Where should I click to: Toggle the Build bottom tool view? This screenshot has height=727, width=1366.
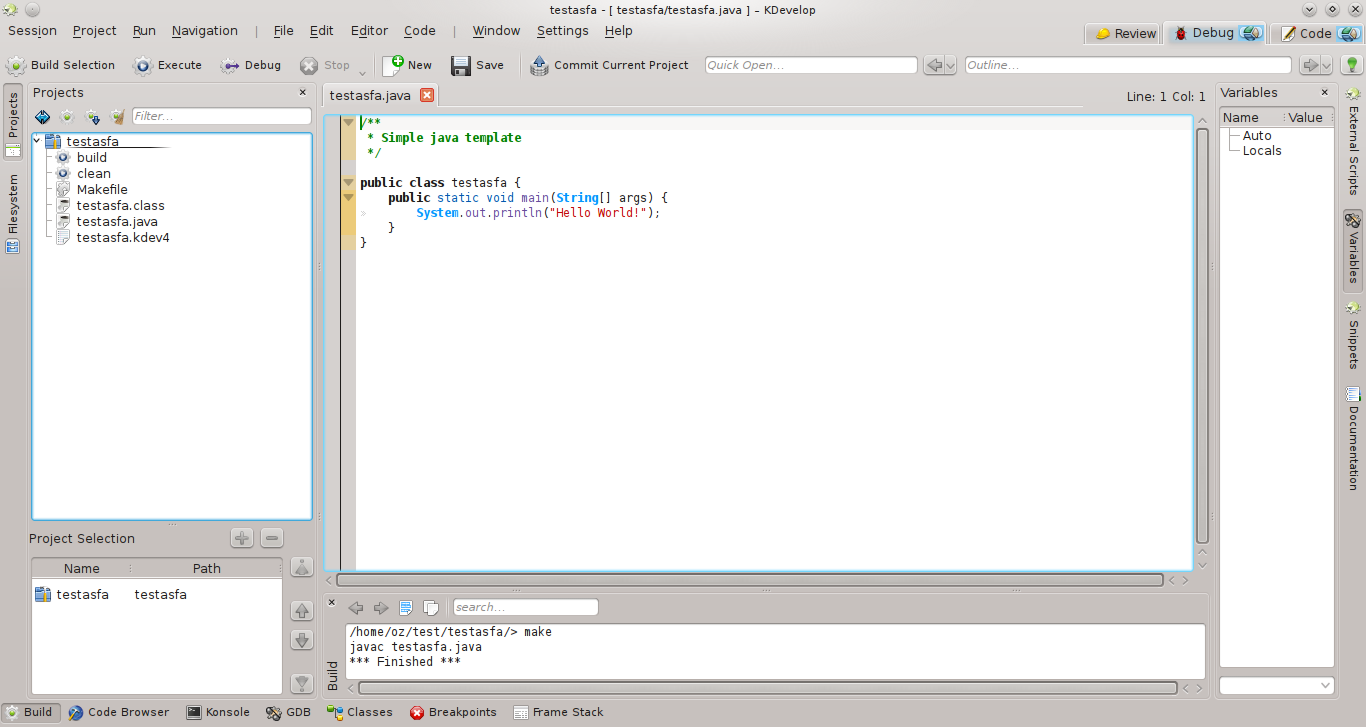click(x=29, y=712)
